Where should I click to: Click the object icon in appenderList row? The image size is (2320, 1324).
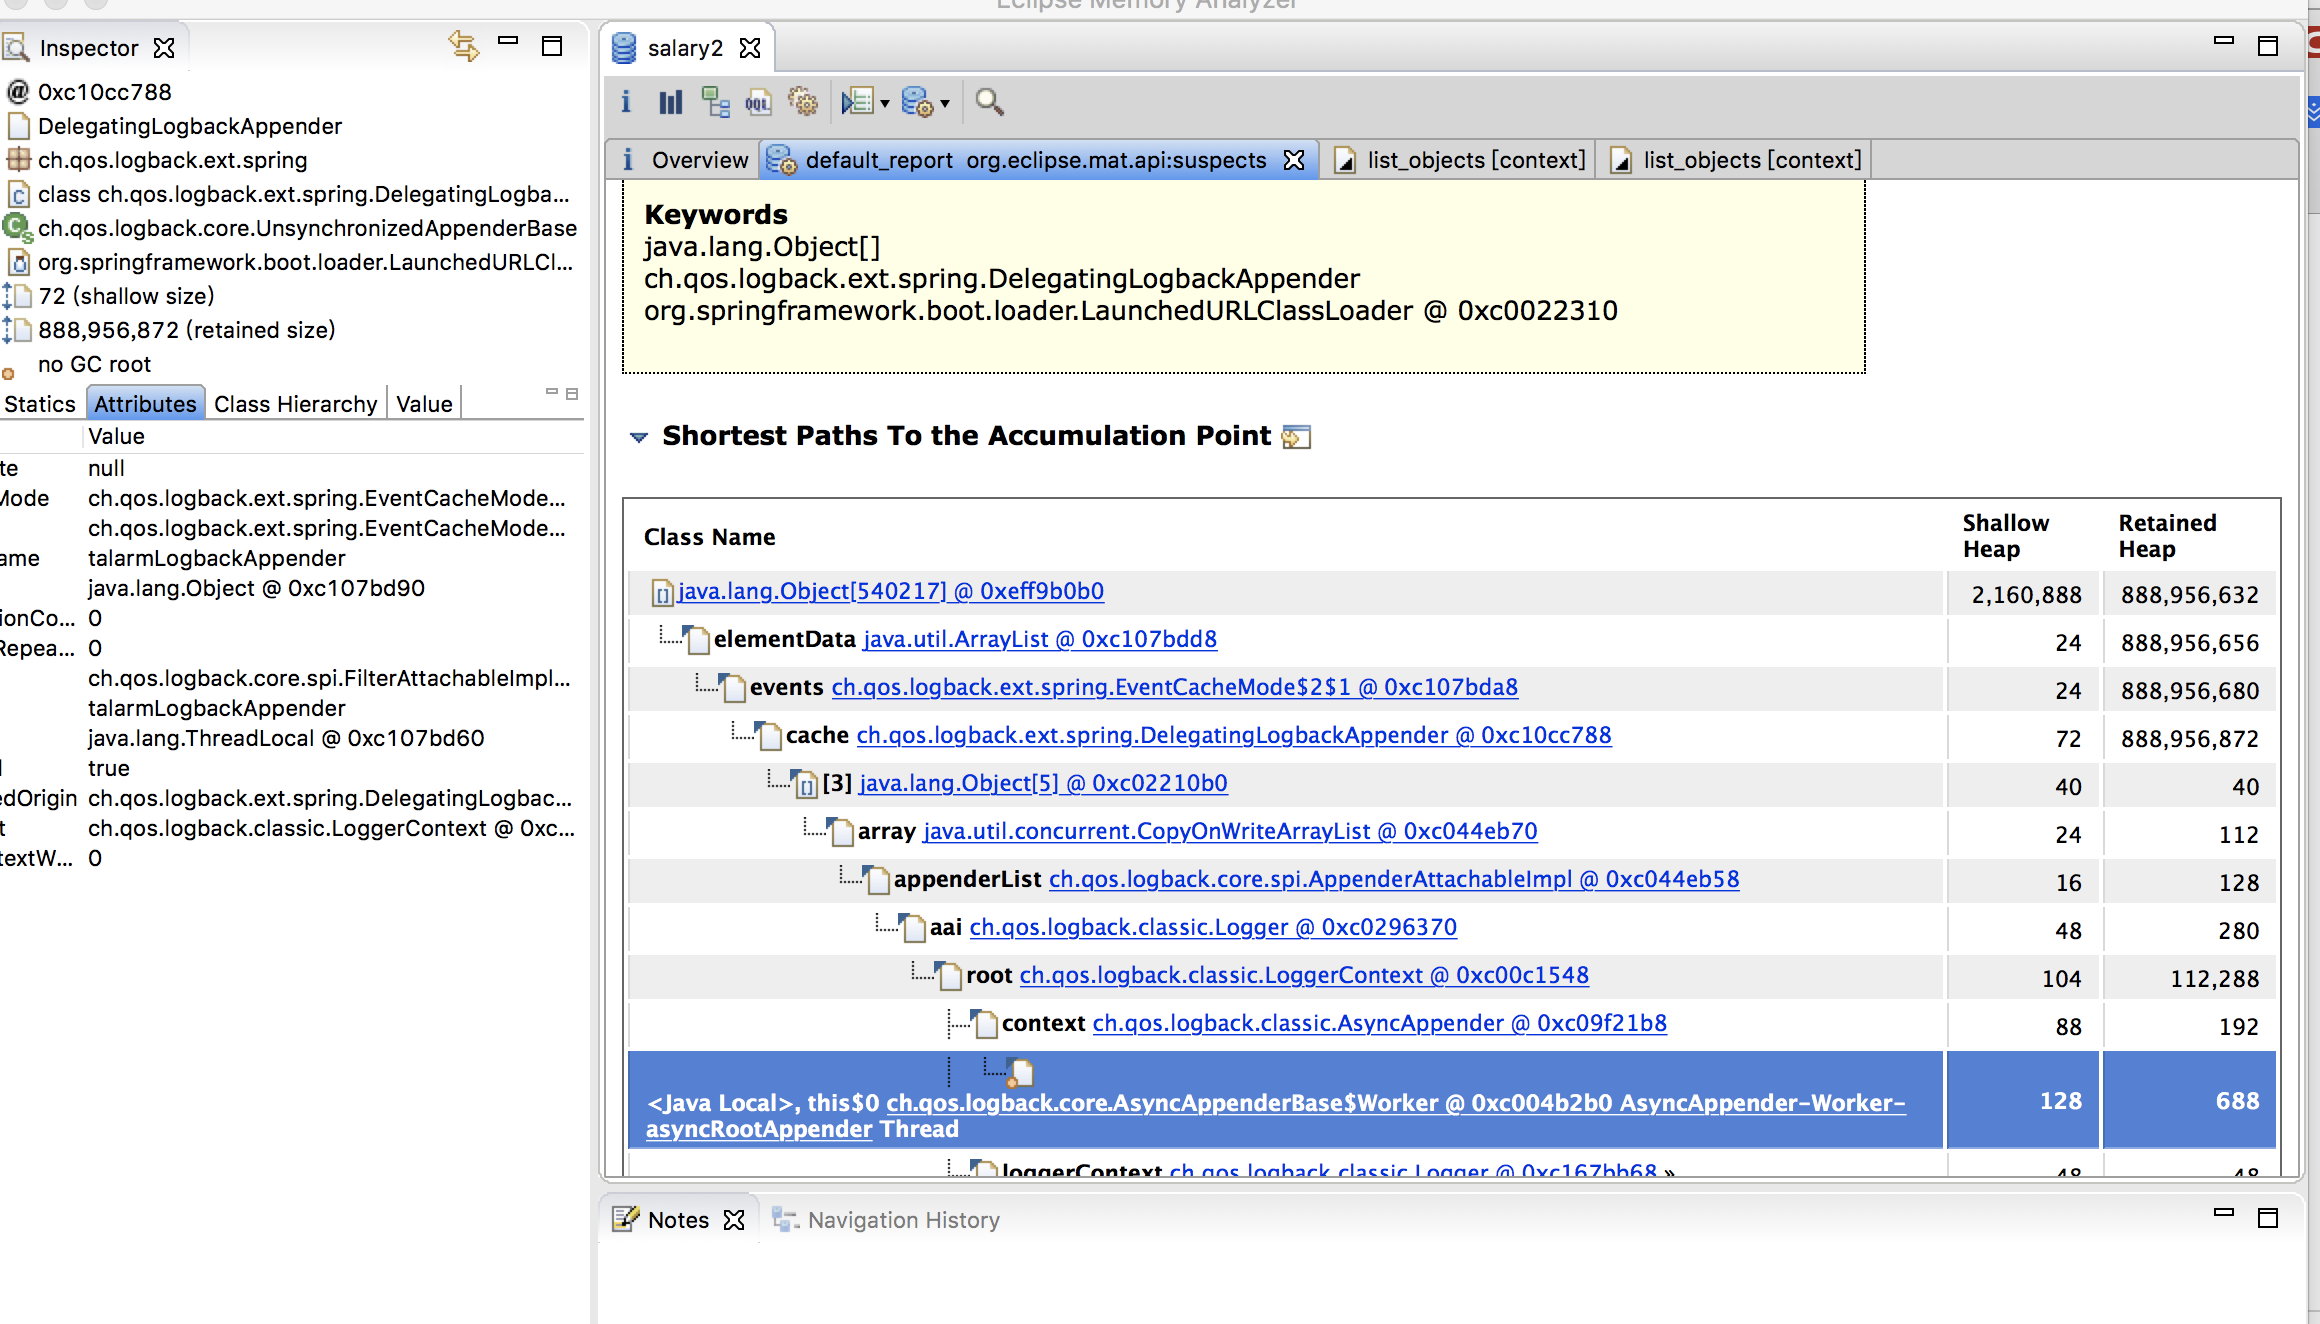(x=878, y=879)
